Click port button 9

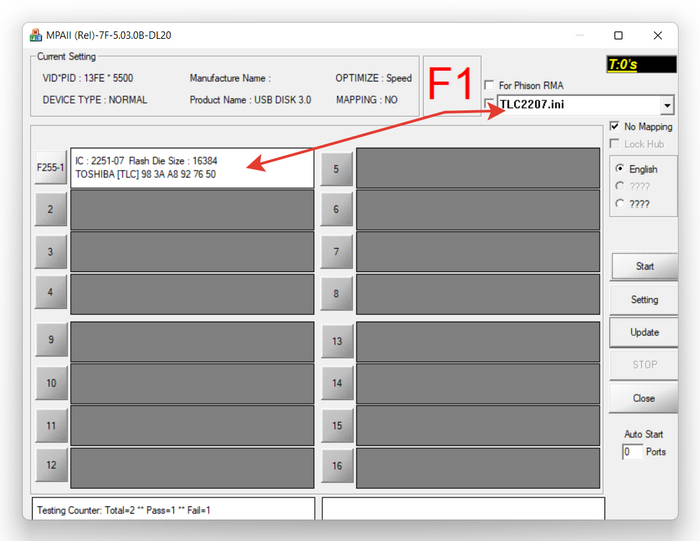click(51, 339)
